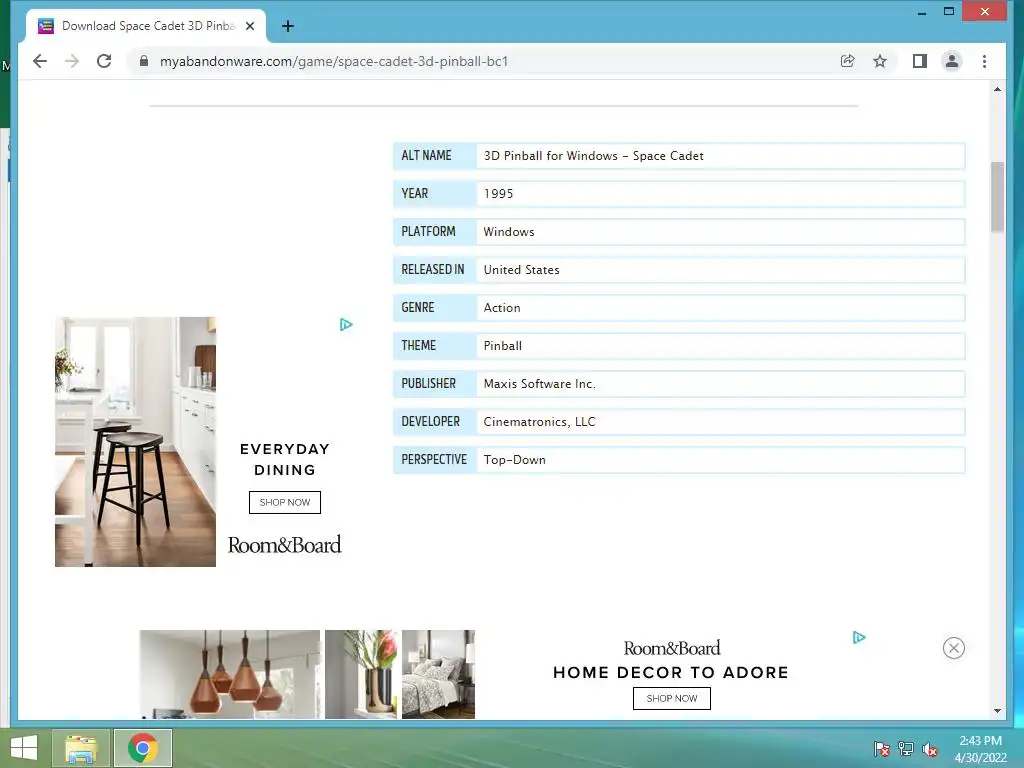Select the Download Space Cadet 3D Pinball tab
Screen dimensions: 1024x768
147,26
